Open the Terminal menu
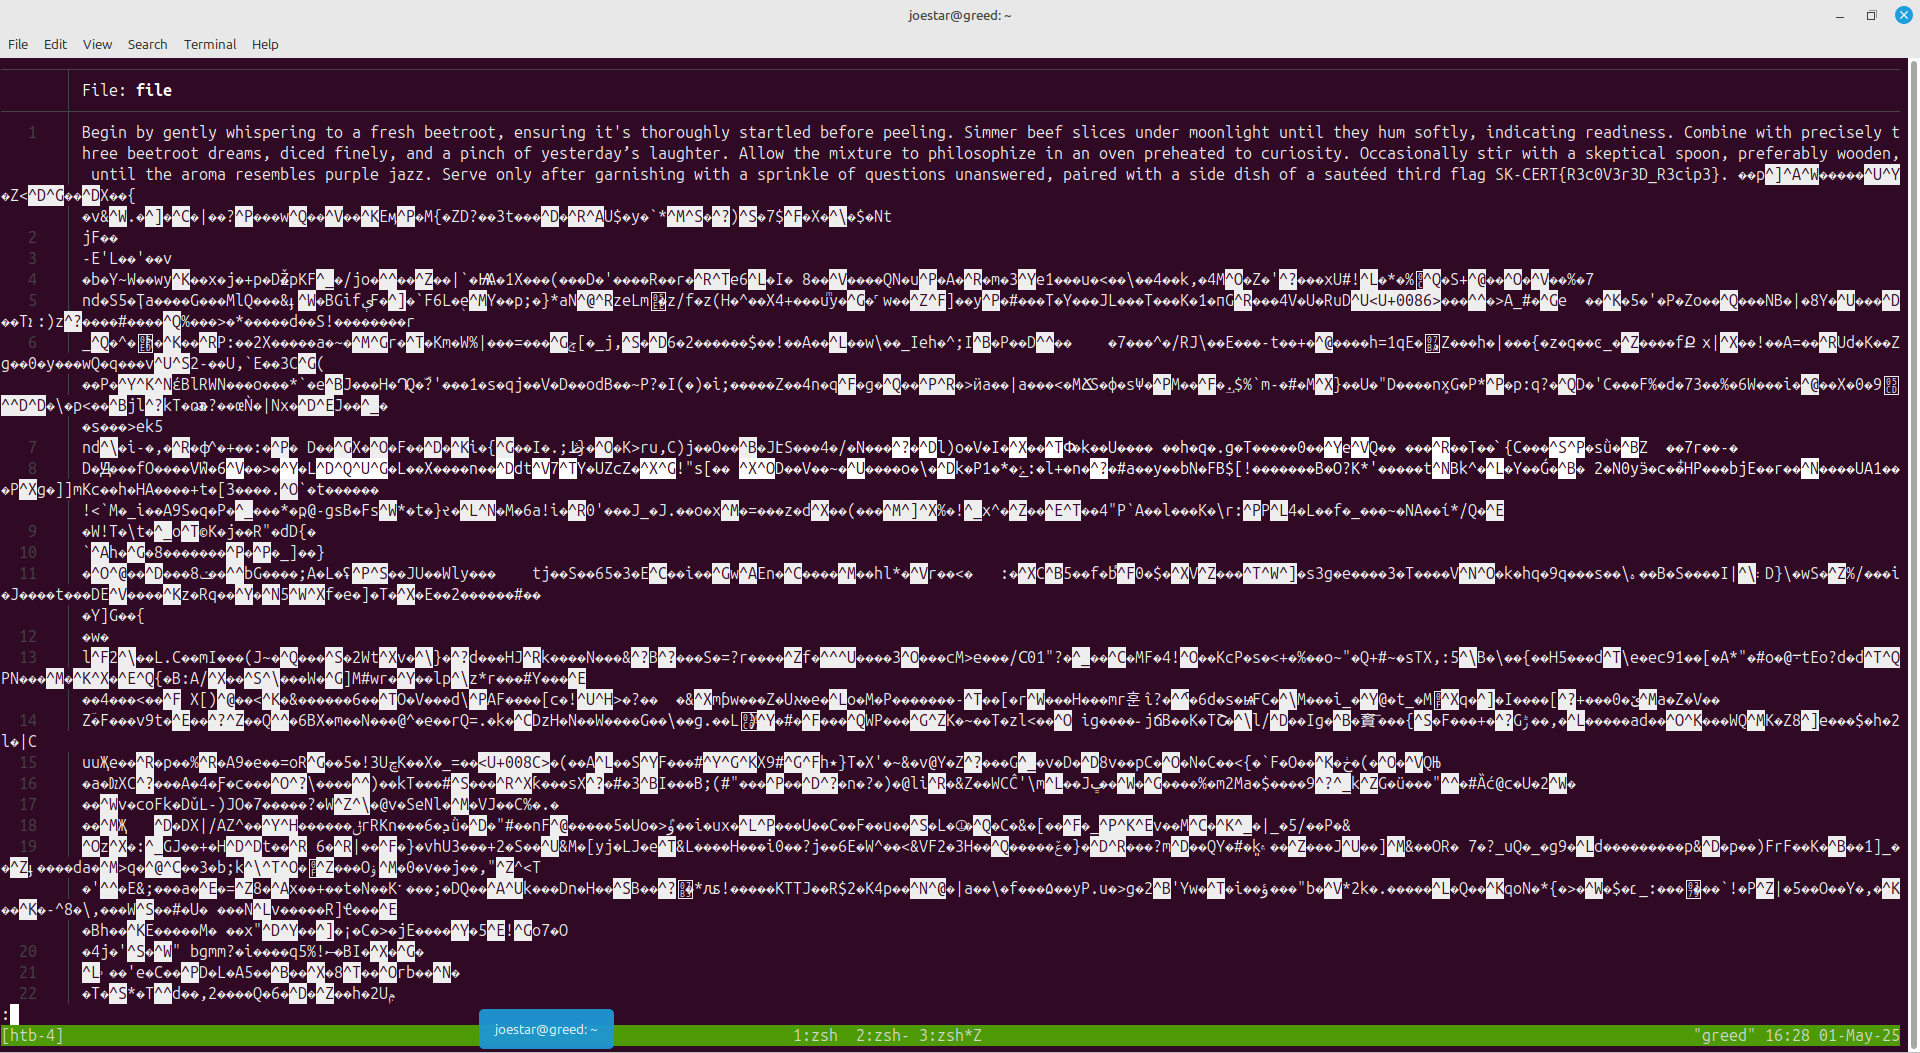 tap(210, 44)
